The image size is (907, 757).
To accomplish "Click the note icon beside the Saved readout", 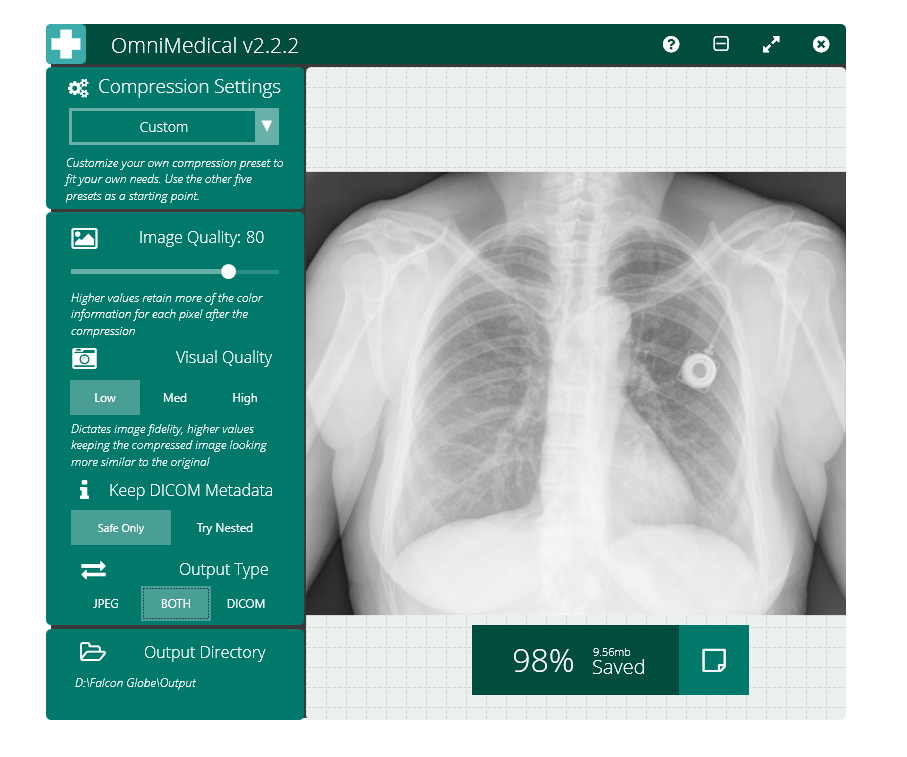I will (x=714, y=660).
